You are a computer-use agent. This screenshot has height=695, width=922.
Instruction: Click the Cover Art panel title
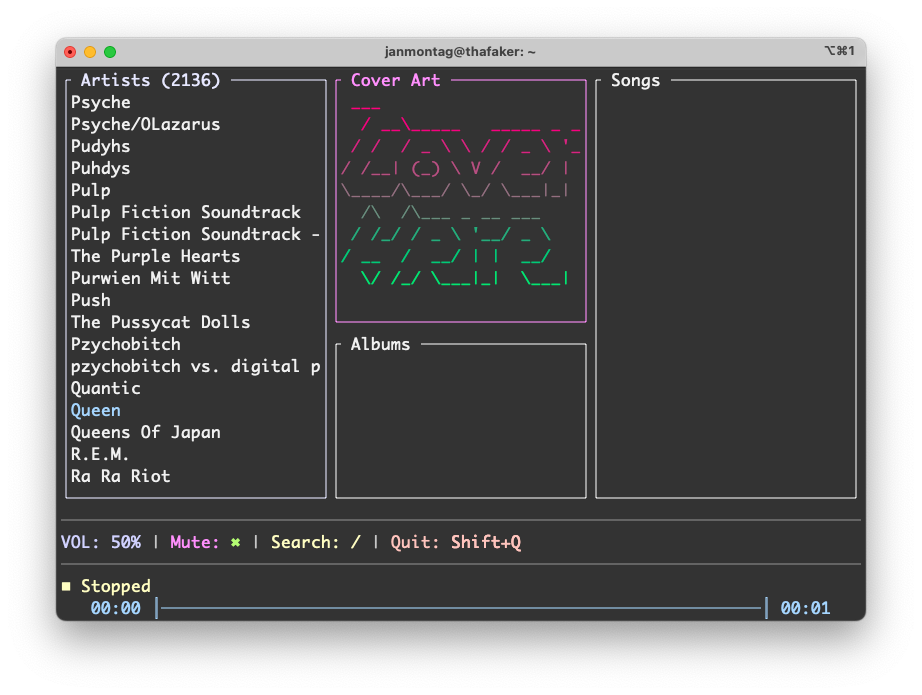point(395,80)
